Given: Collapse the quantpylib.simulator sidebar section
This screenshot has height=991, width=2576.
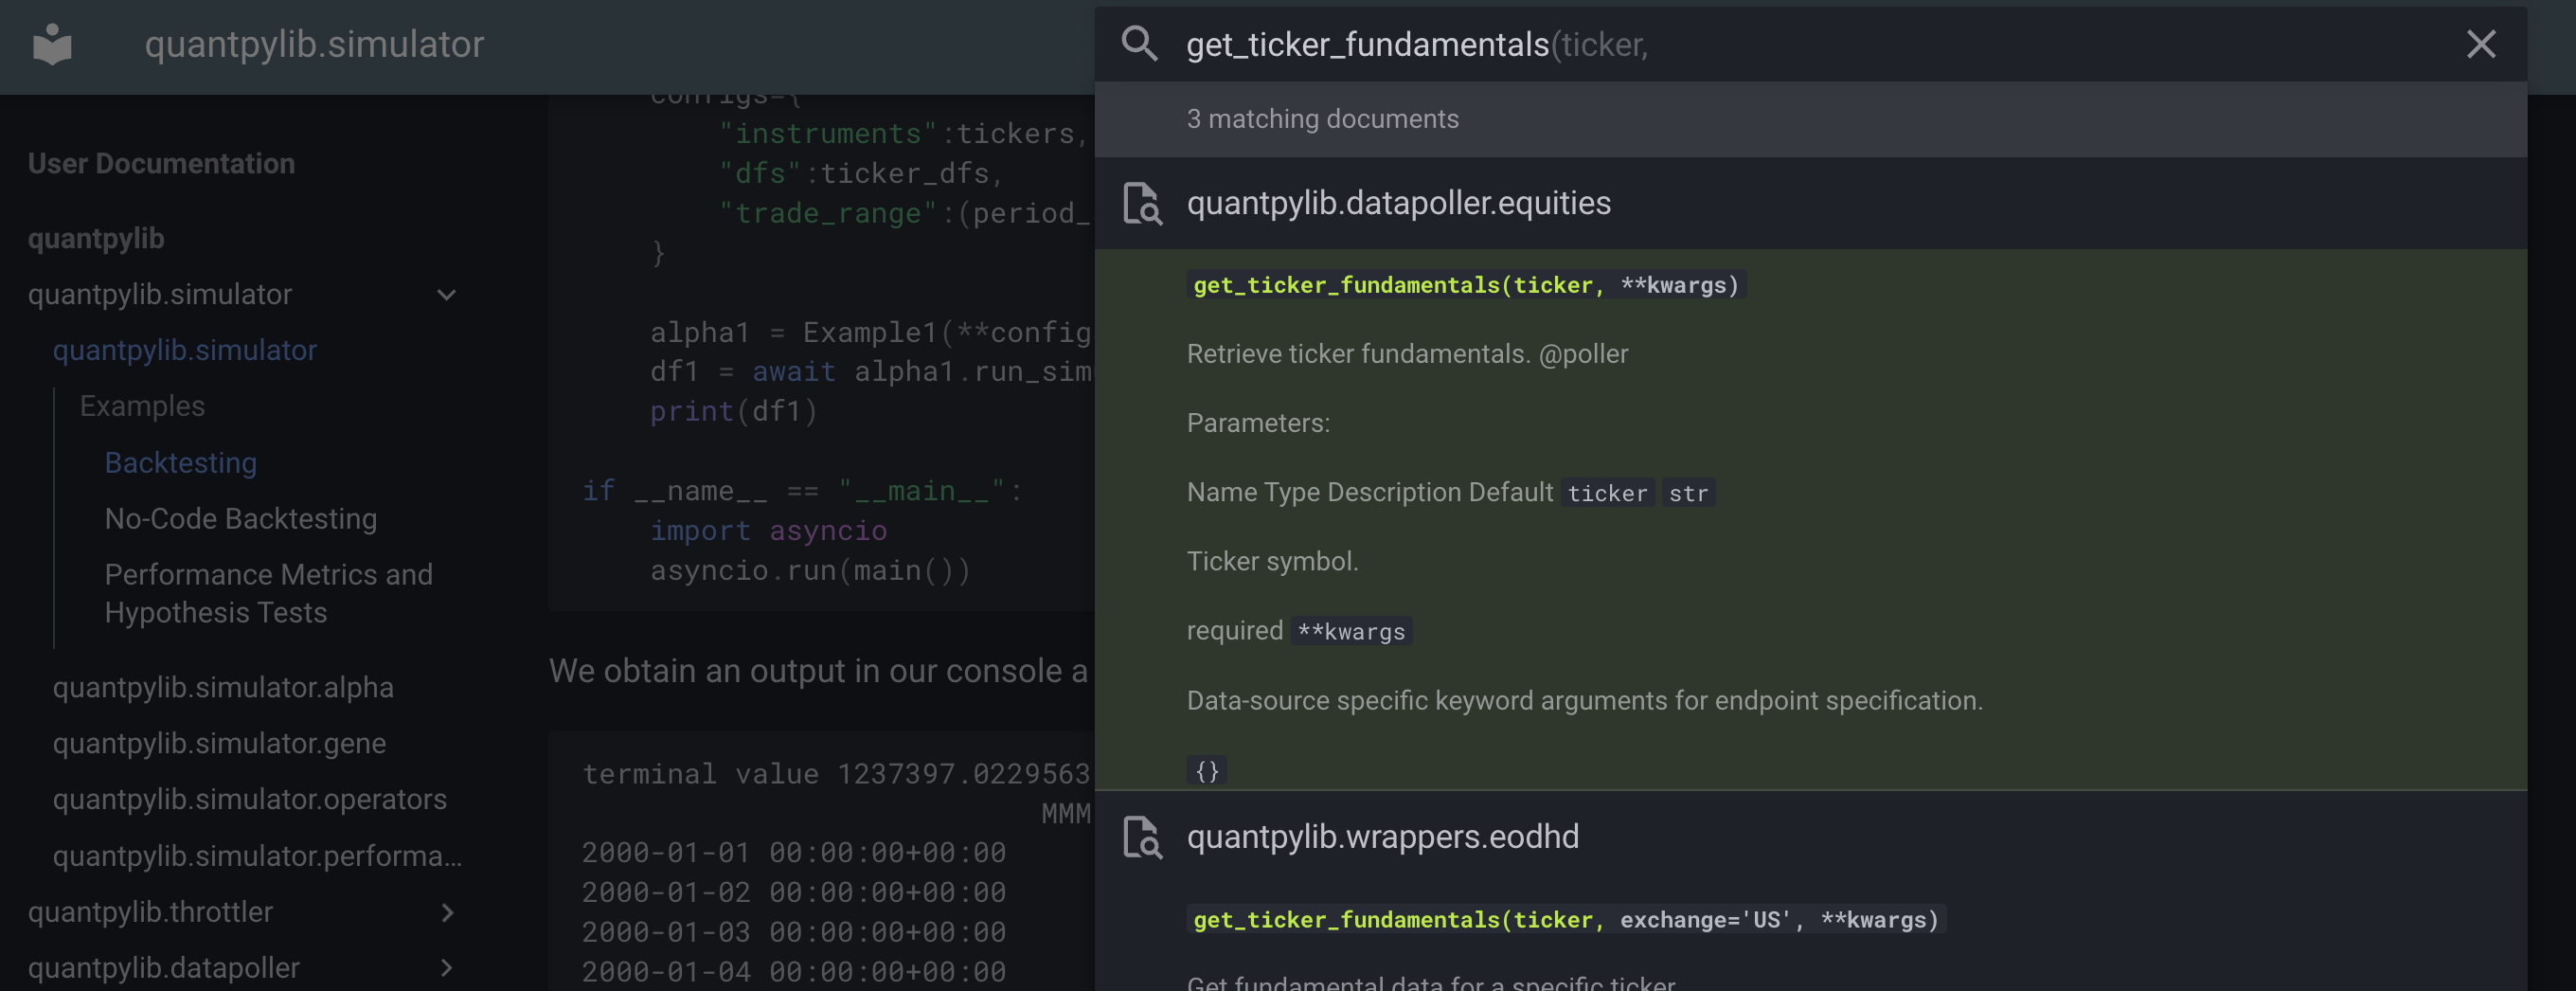Looking at the screenshot, I should (x=447, y=295).
